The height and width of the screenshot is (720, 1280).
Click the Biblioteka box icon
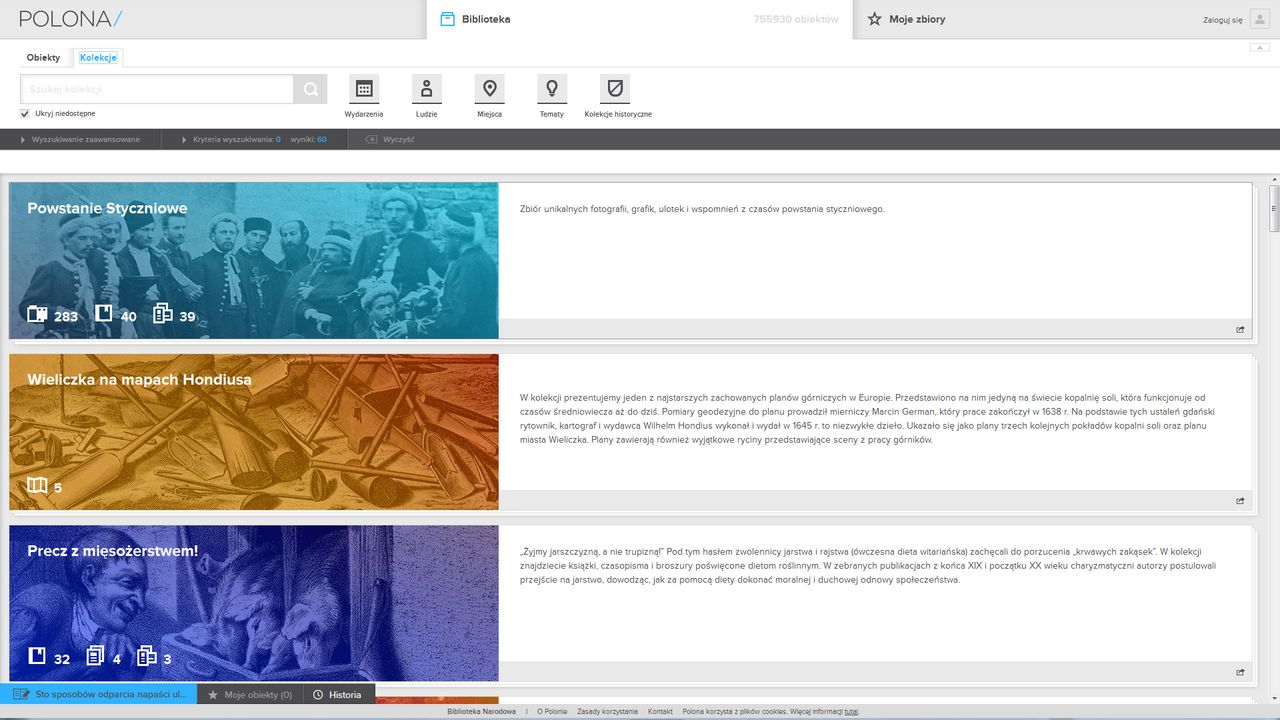447,19
